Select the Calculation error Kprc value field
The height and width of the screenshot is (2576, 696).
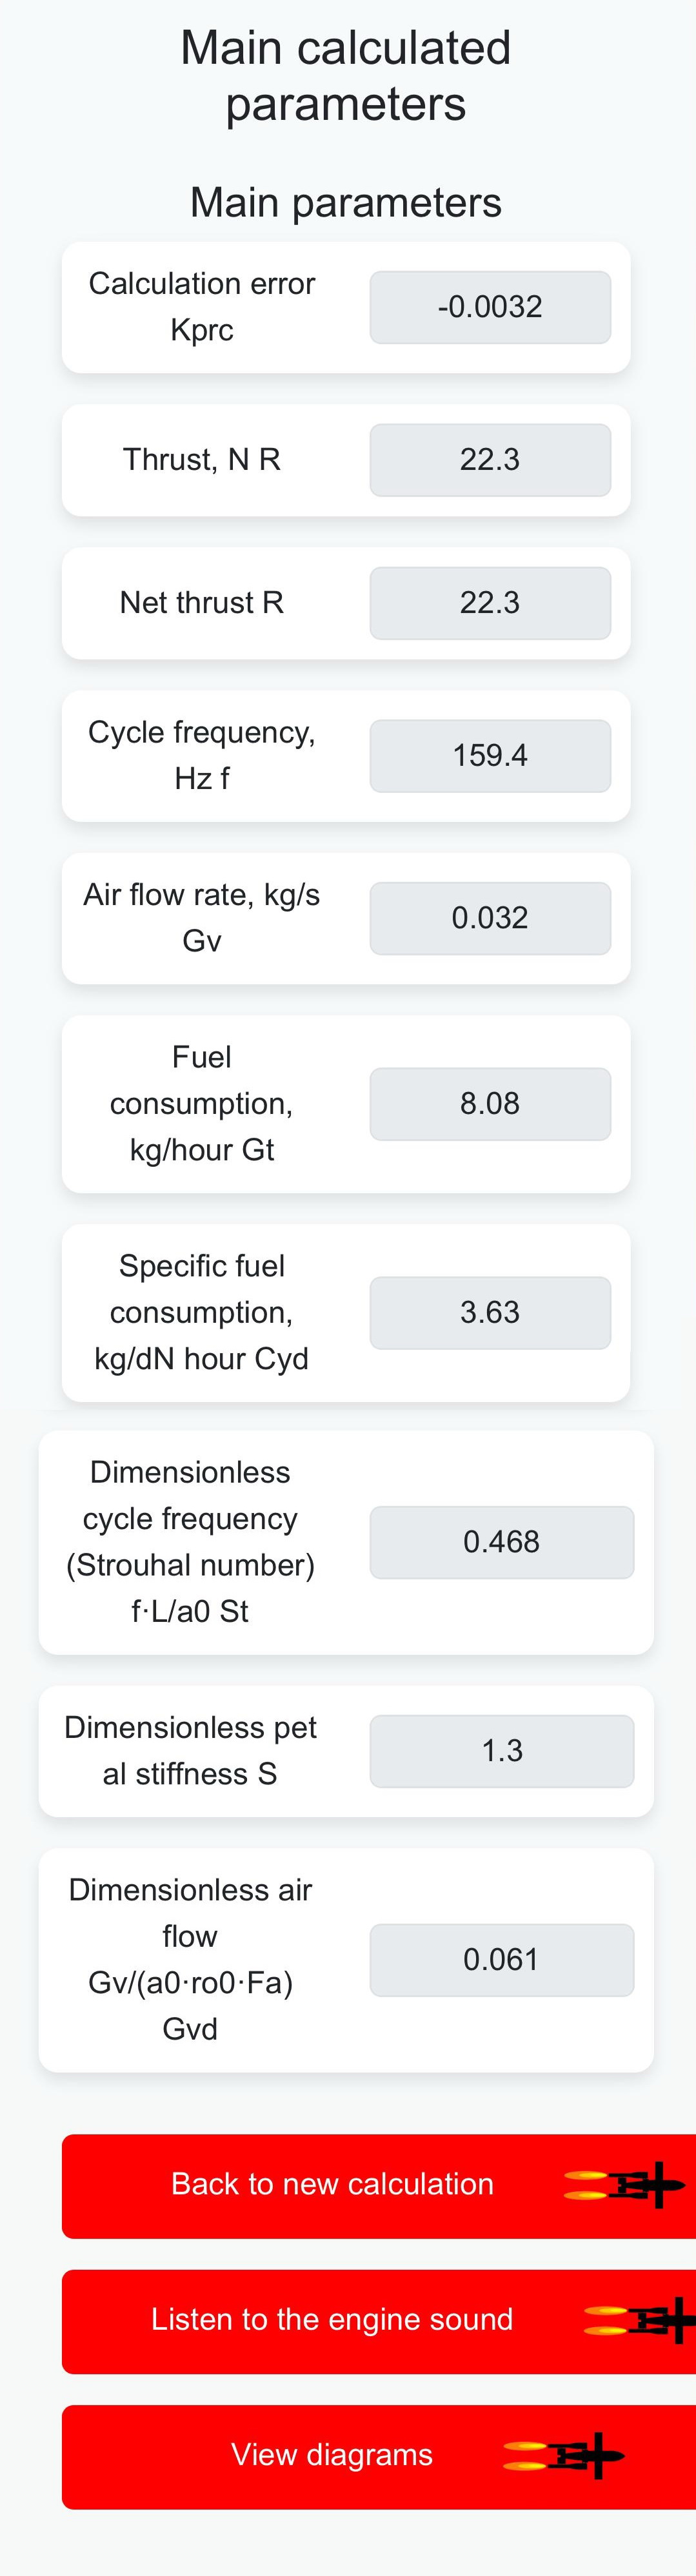[x=490, y=307]
